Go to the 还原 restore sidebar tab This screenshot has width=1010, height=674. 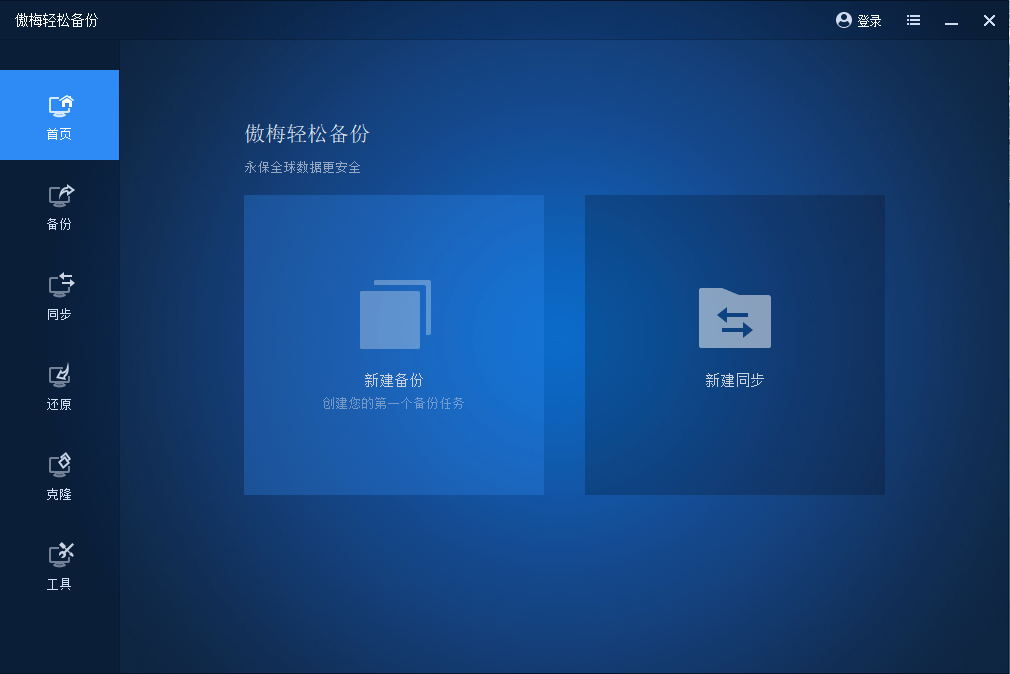click(x=59, y=387)
